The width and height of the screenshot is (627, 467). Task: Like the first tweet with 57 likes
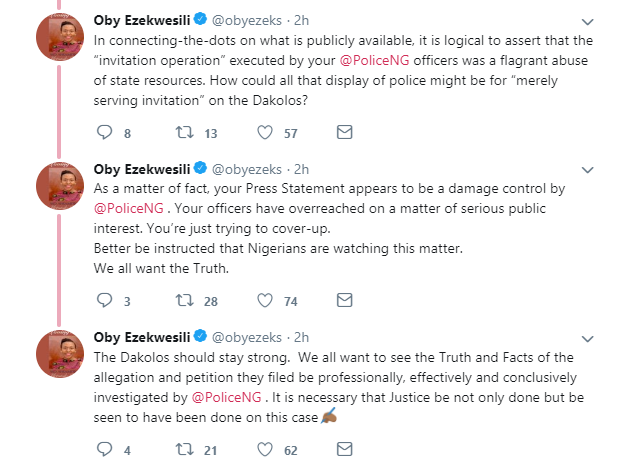pos(266,132)
